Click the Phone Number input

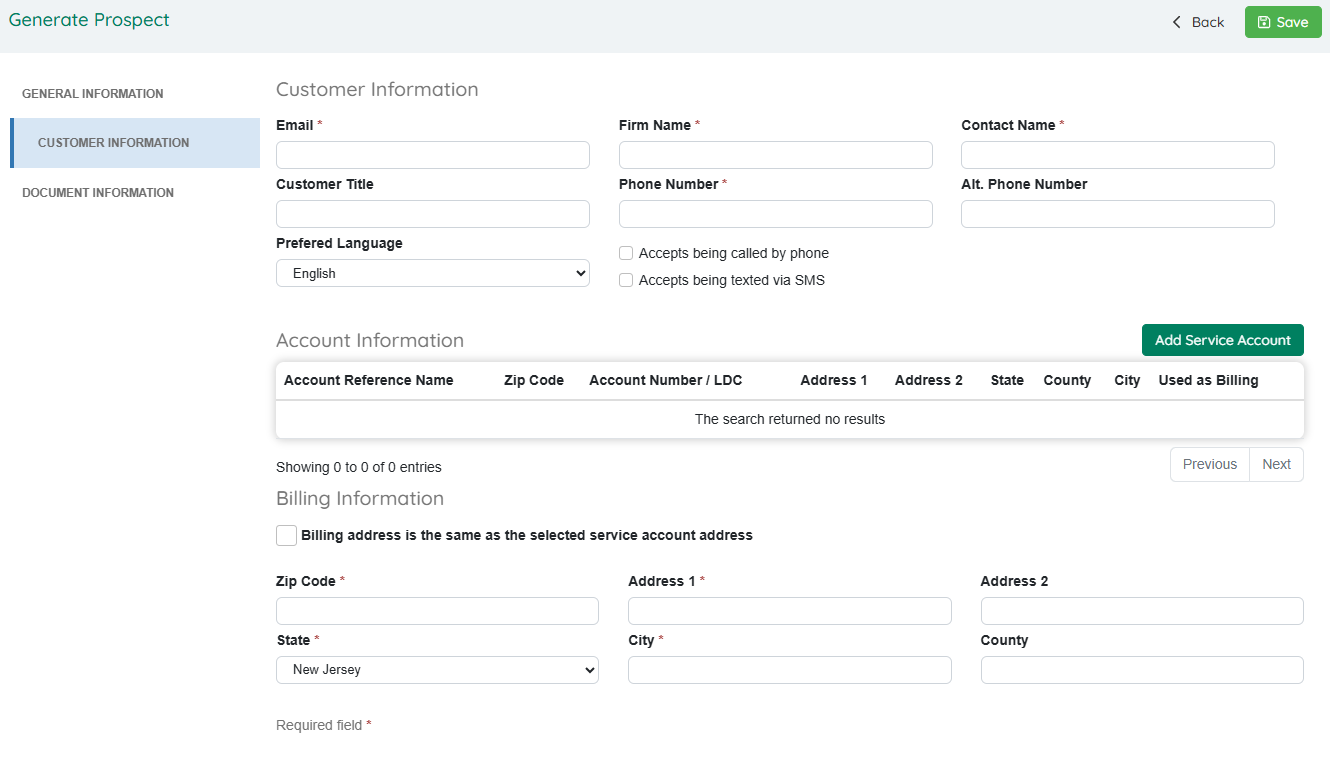[x=775, y=214]
